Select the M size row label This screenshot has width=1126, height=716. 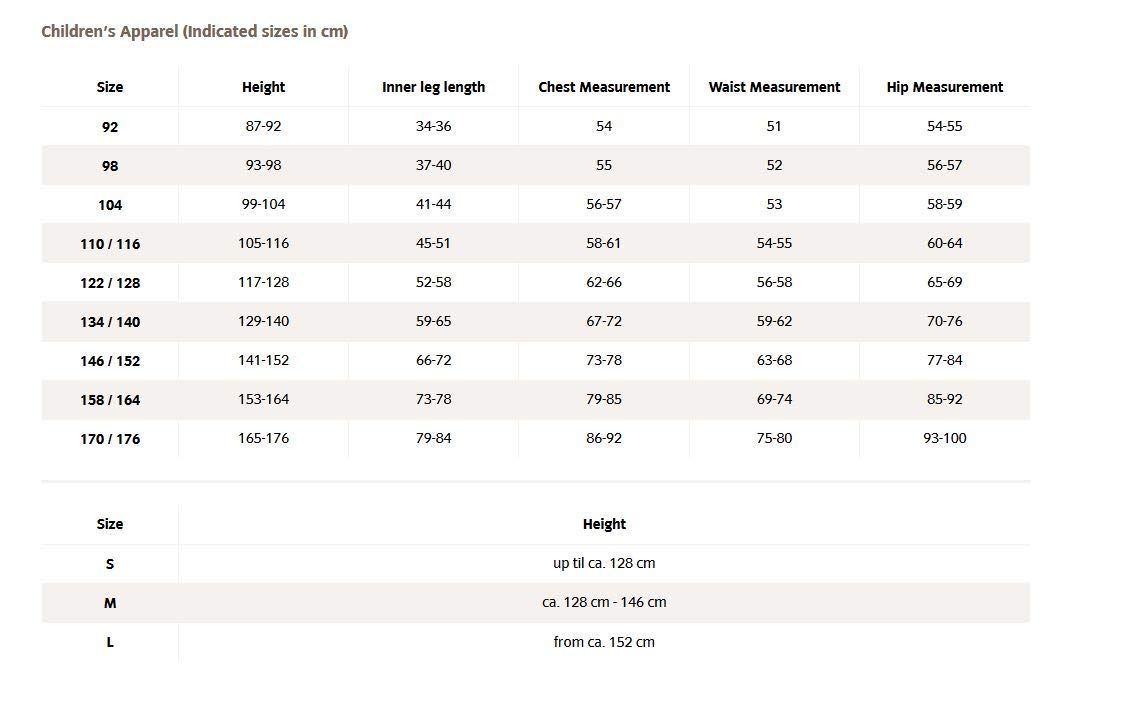(x=110, y=603)
